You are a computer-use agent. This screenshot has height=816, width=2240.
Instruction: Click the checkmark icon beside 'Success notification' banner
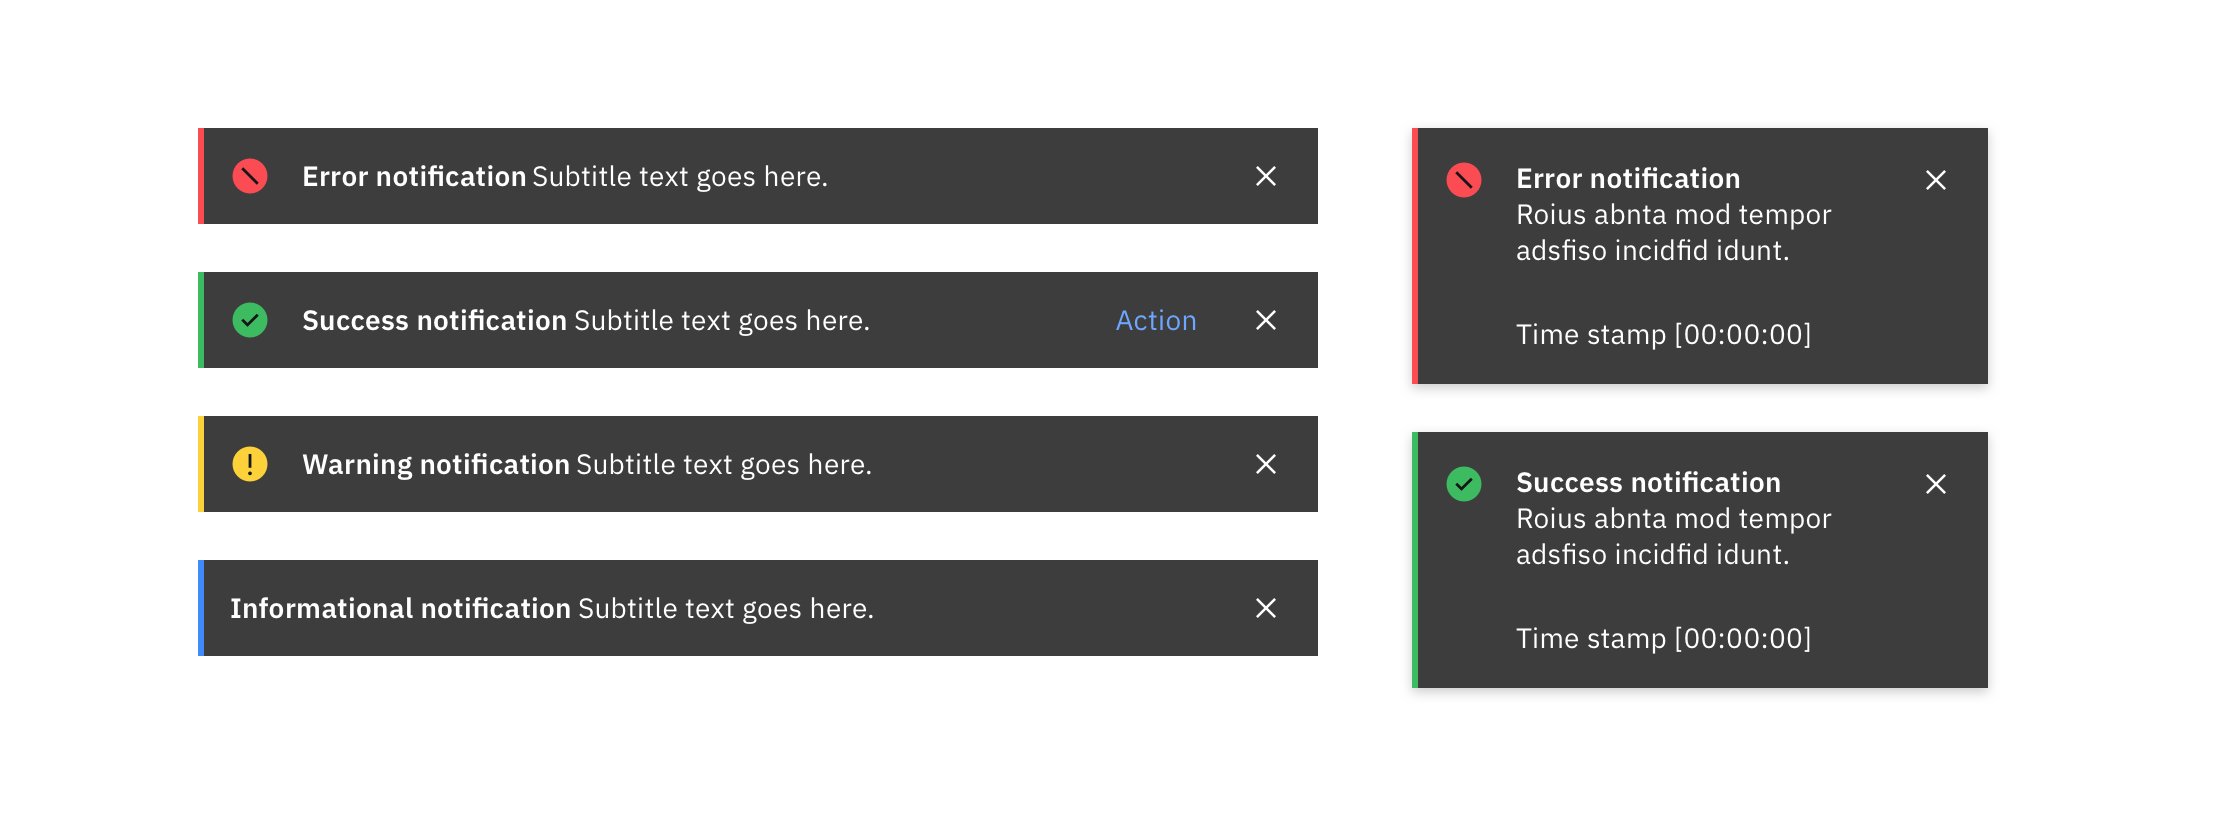250,320
